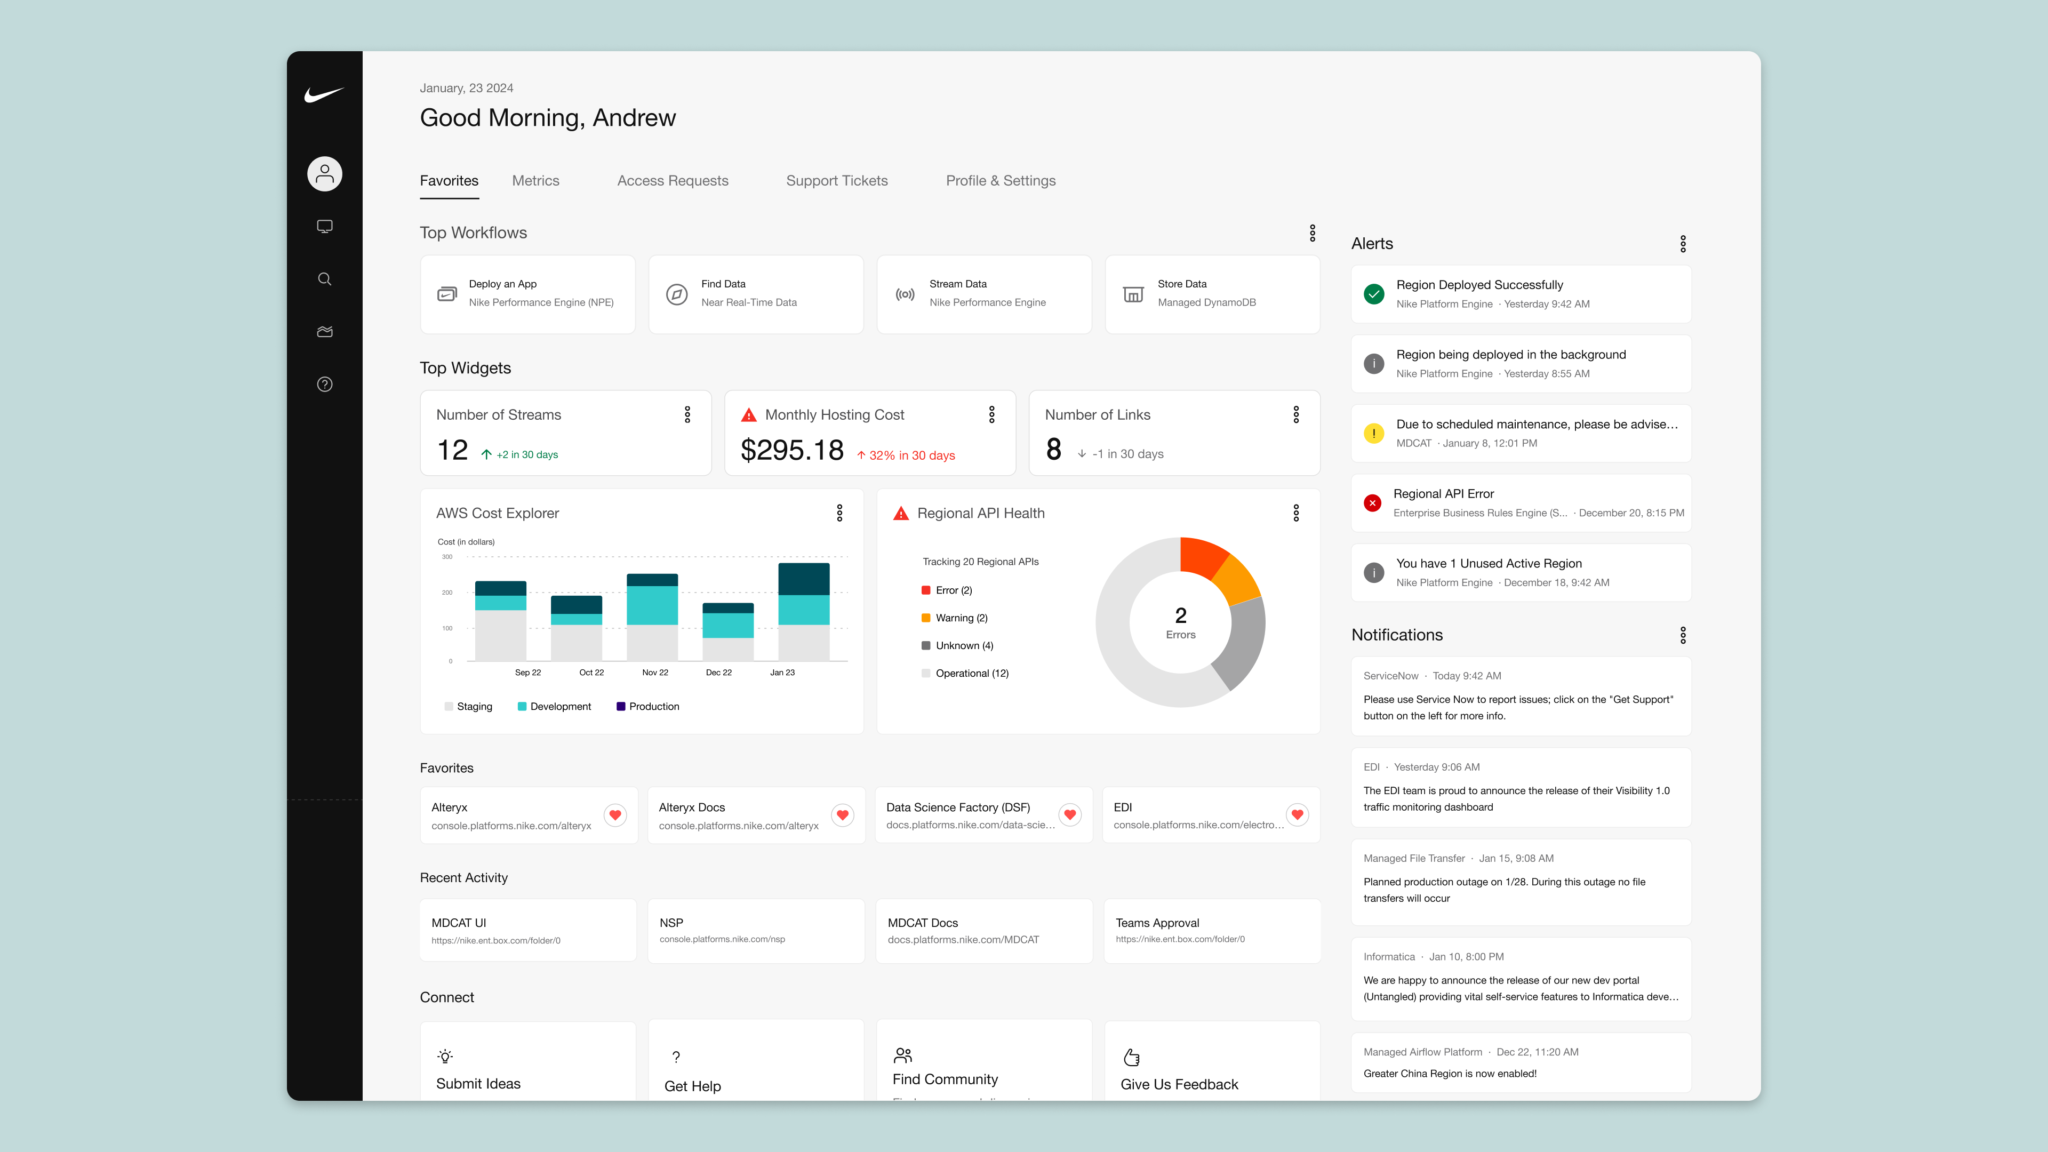The image size is (2048, 1152).
Task: Open the help question-mark sidebar icon
Action: (324, 384)
